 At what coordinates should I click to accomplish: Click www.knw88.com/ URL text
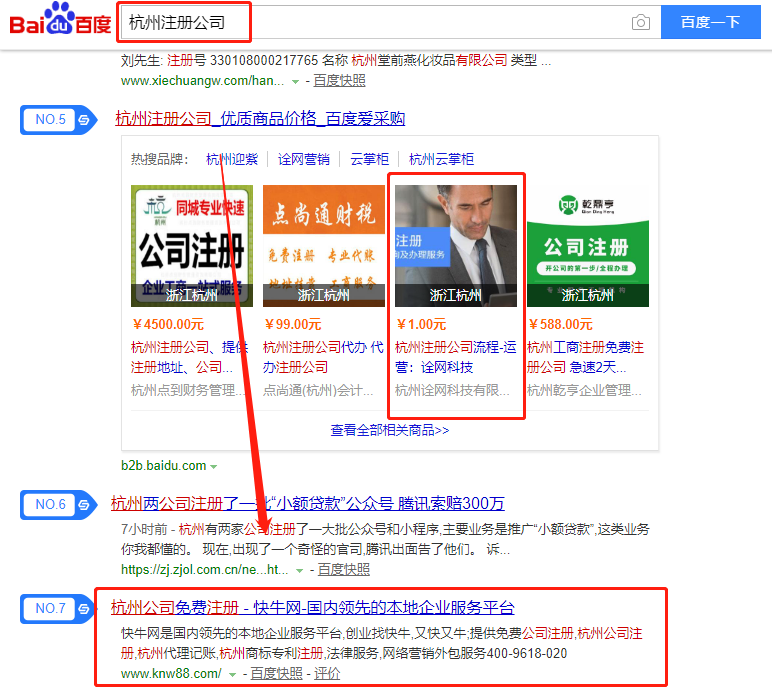(x=171, y=673)
